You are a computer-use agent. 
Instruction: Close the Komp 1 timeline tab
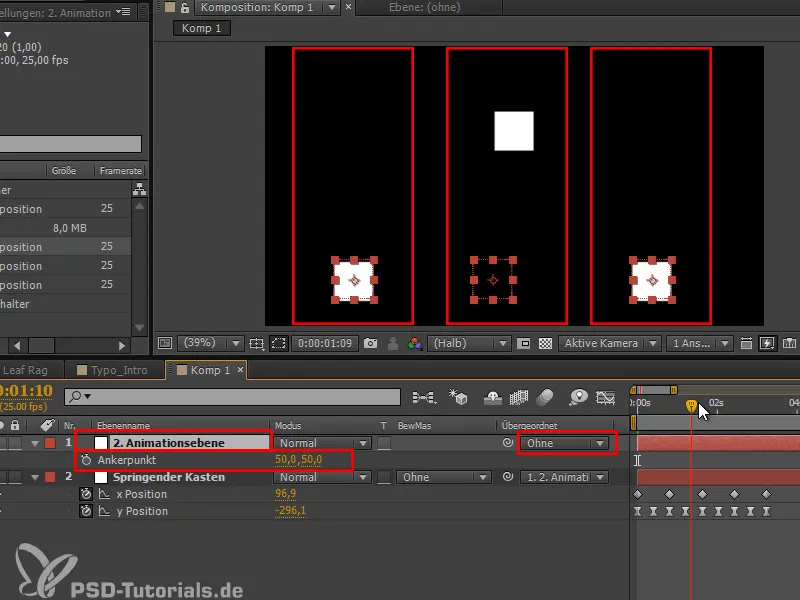click(240, 369)
